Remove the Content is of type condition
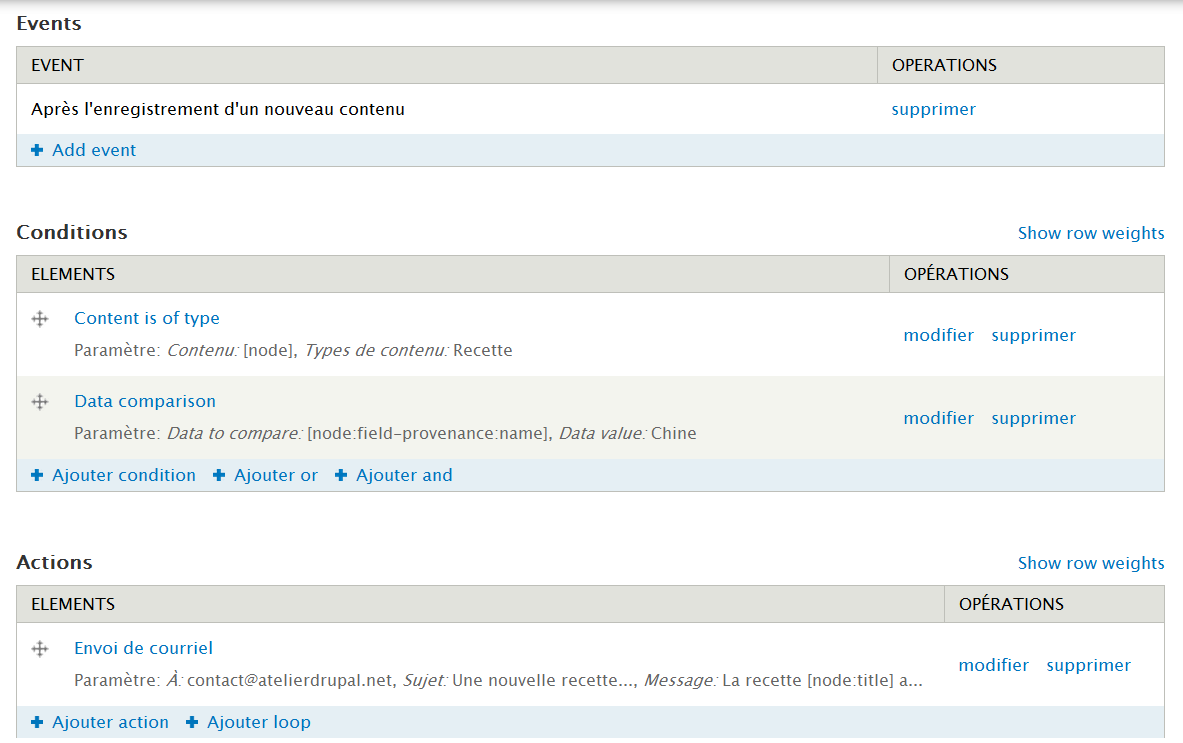Screen dimensions: 1183x743 point(1033,335)
